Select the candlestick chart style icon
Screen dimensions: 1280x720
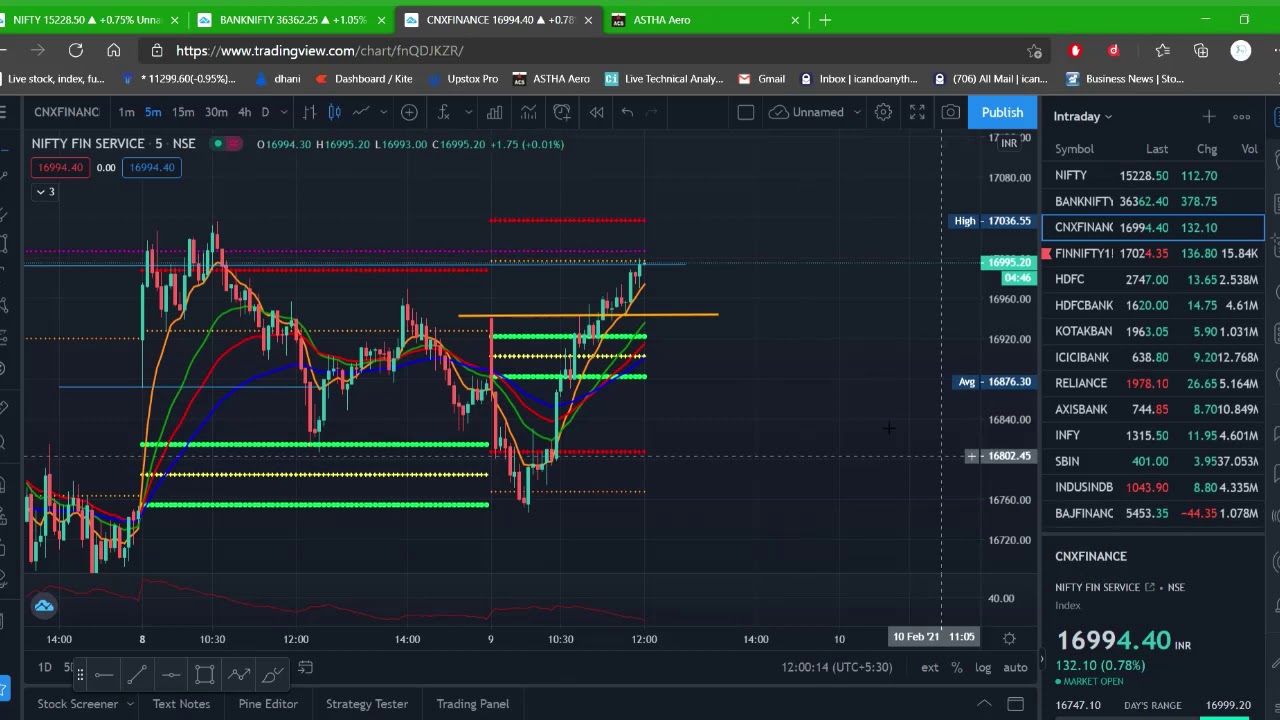[x=335, y=112]
